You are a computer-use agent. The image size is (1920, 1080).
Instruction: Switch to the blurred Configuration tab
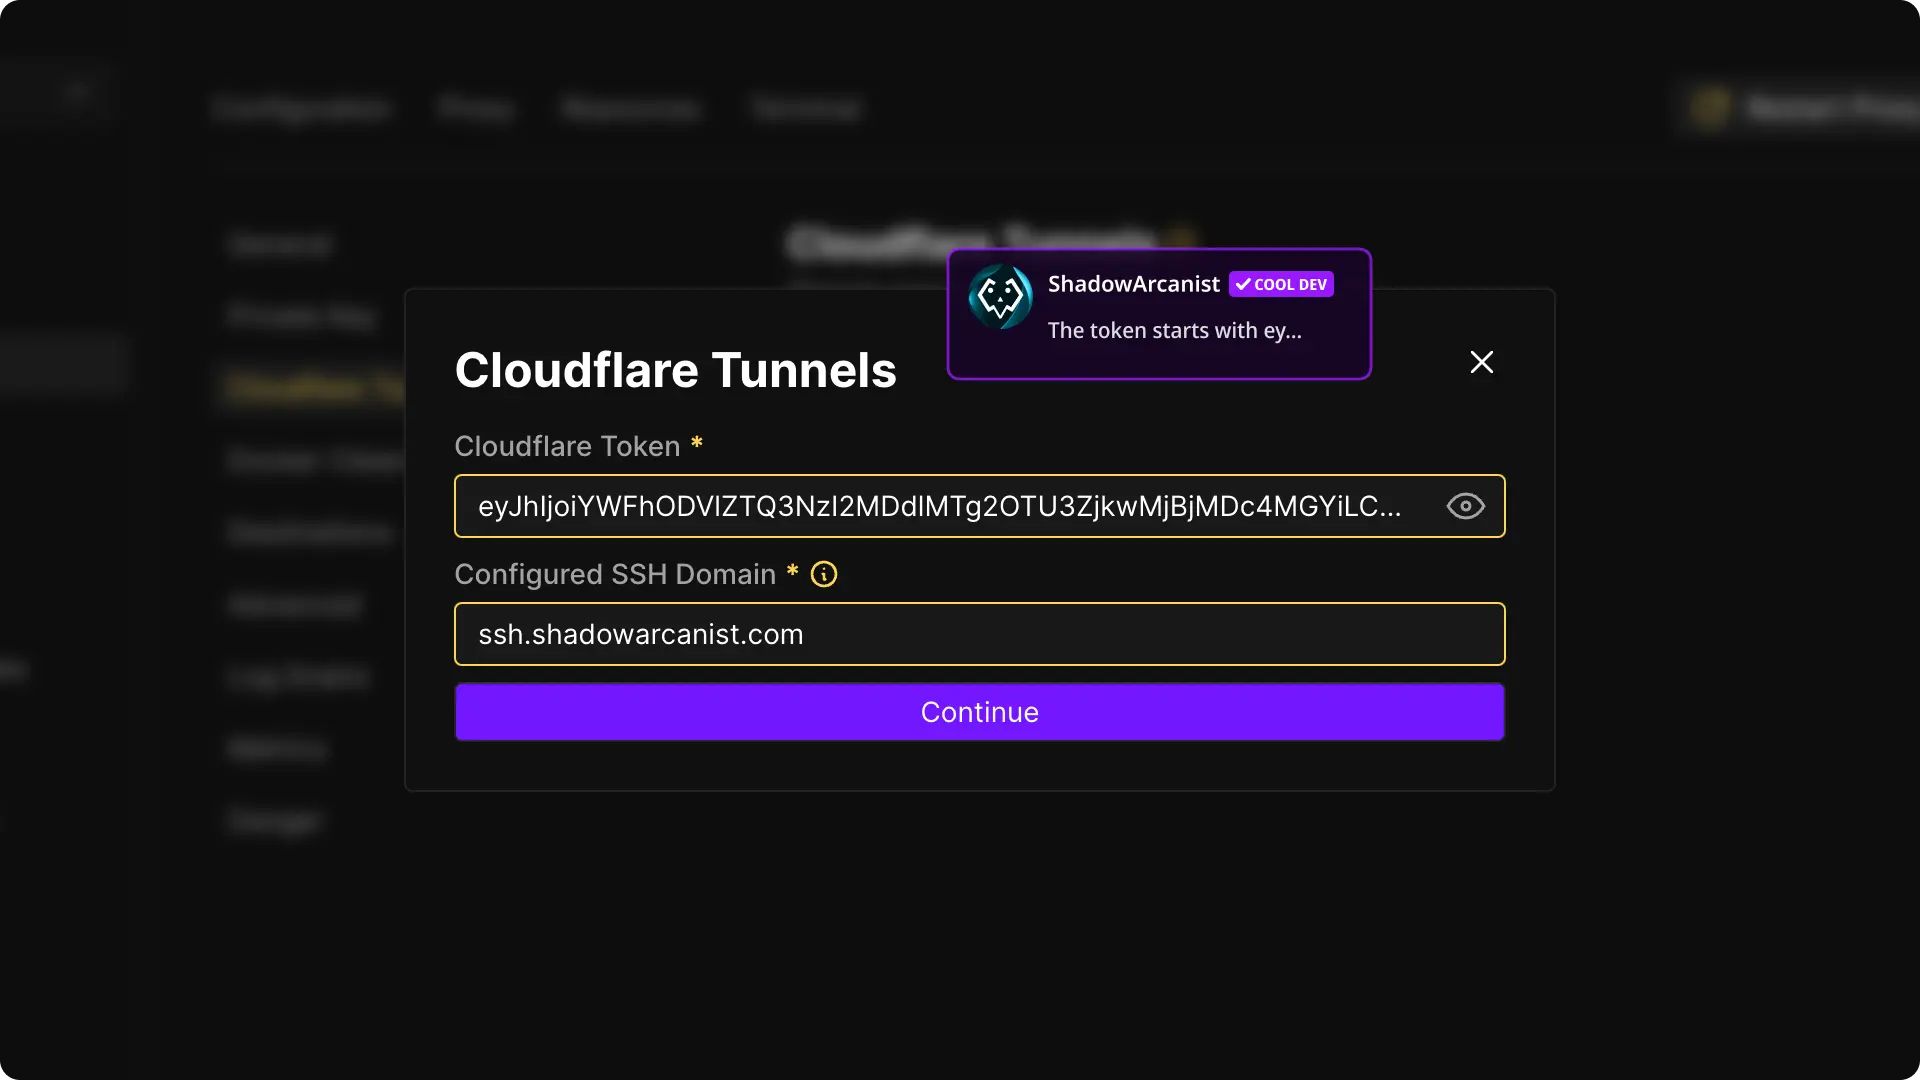[301, 108]
